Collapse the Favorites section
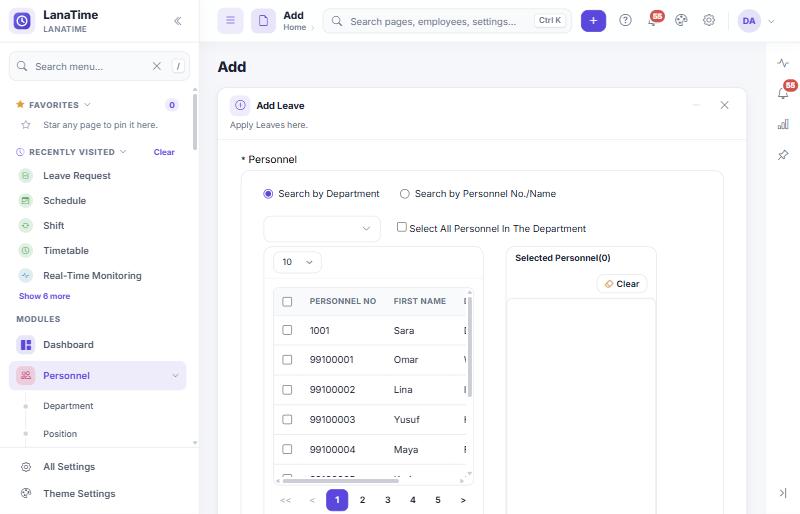The height and width of the screenshot is (514, 800). click(87, 105)
